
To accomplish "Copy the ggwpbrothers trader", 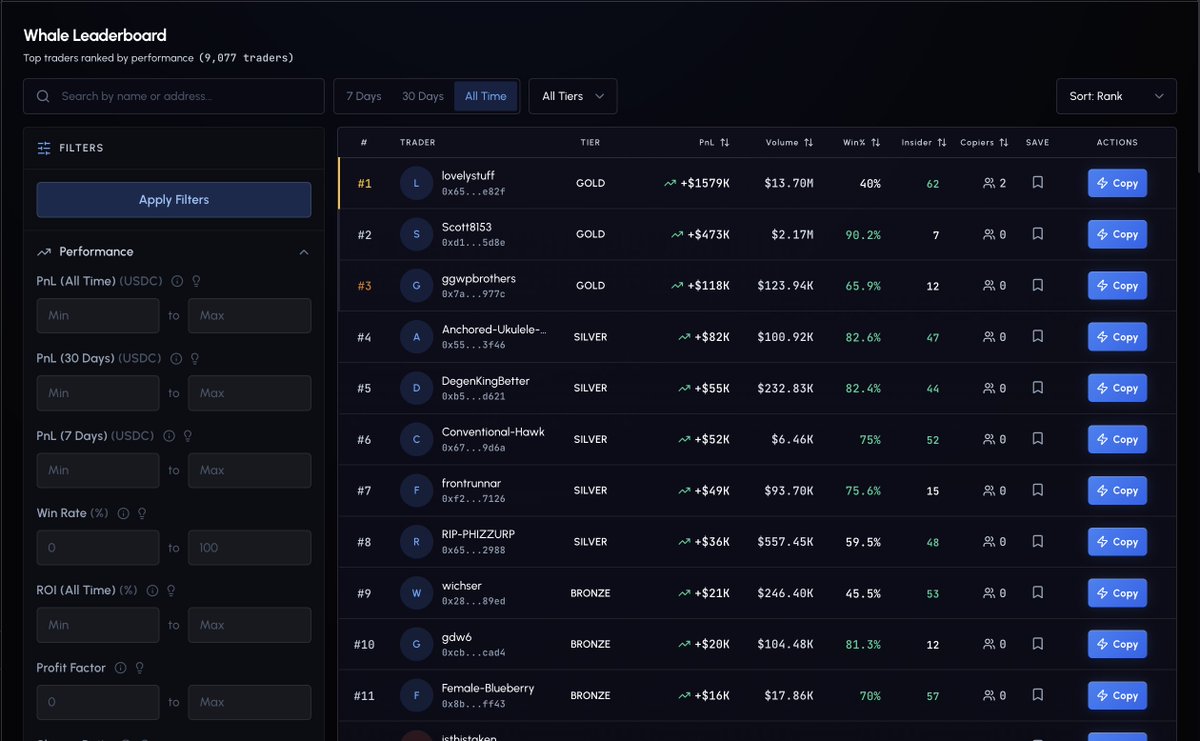I will click(x=1117, y=286).
